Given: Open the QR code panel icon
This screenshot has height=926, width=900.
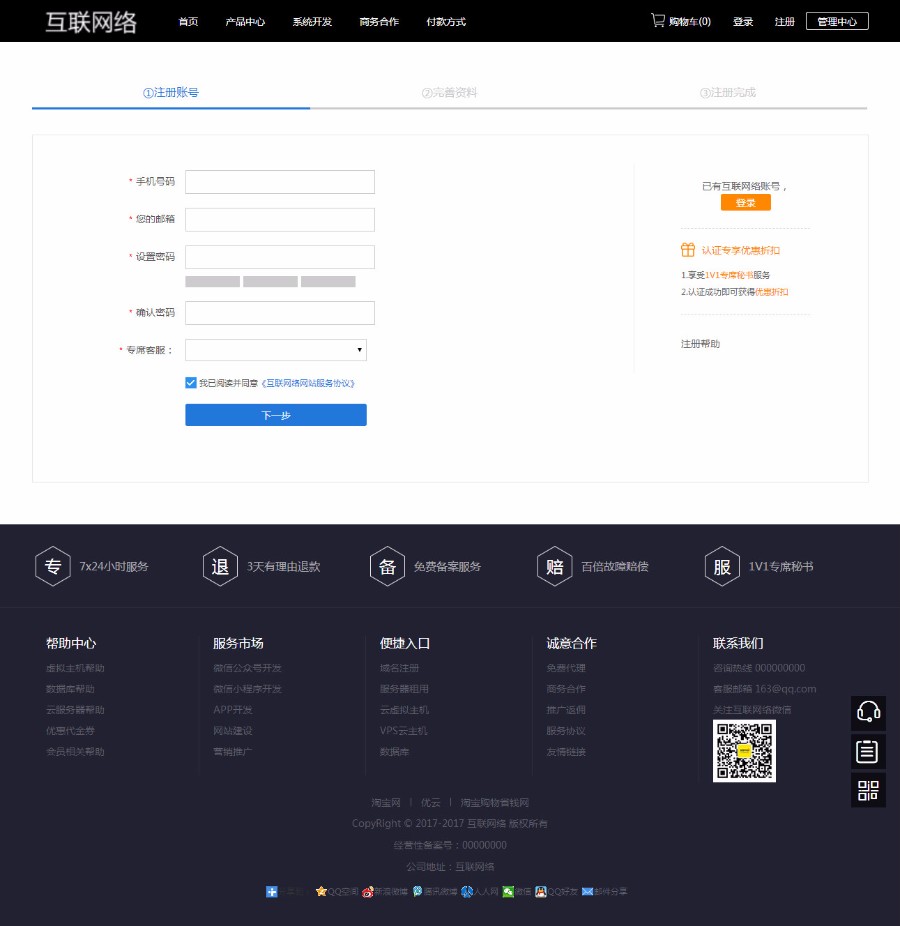Looking at the screenshot, I should [868, 789].
